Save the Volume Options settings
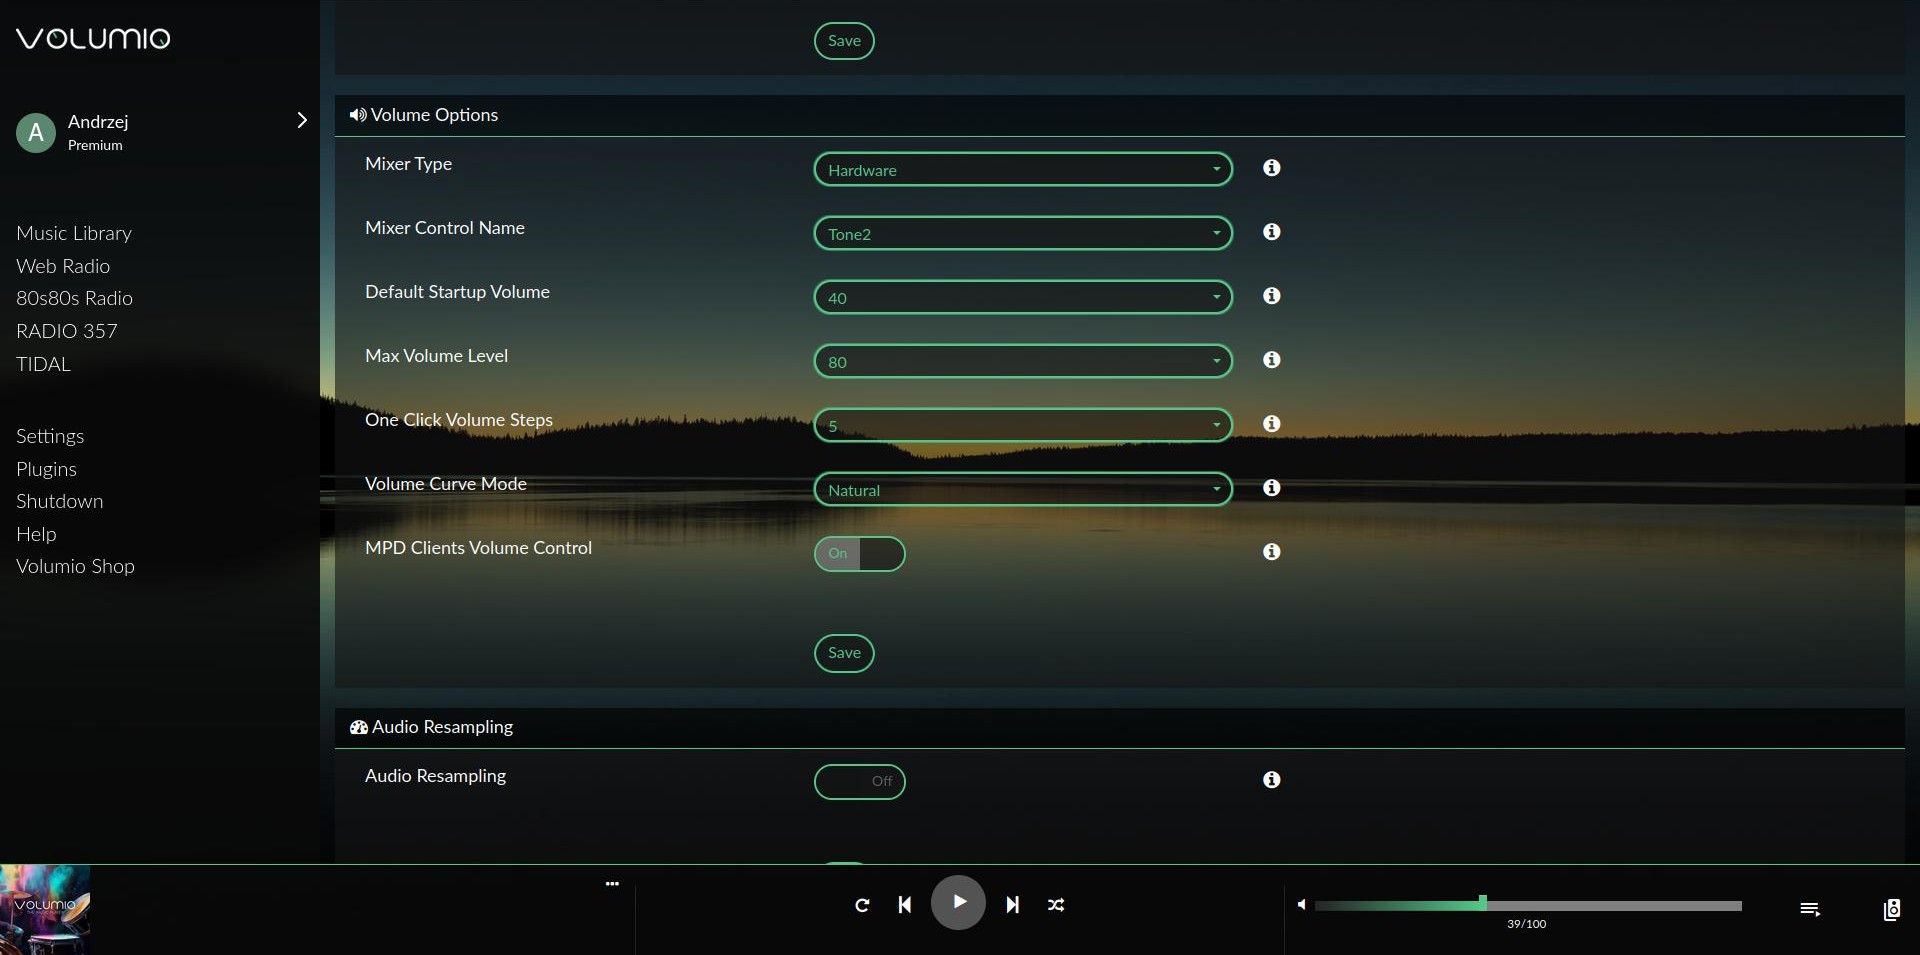Viewport: 1920px width, 955px height. (844, 653)
